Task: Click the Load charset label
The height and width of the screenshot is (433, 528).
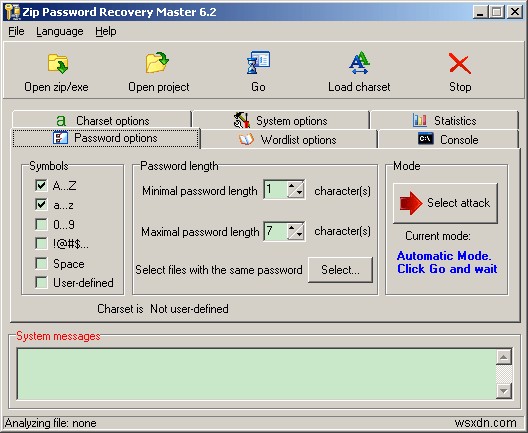Action: pos(359,87)
